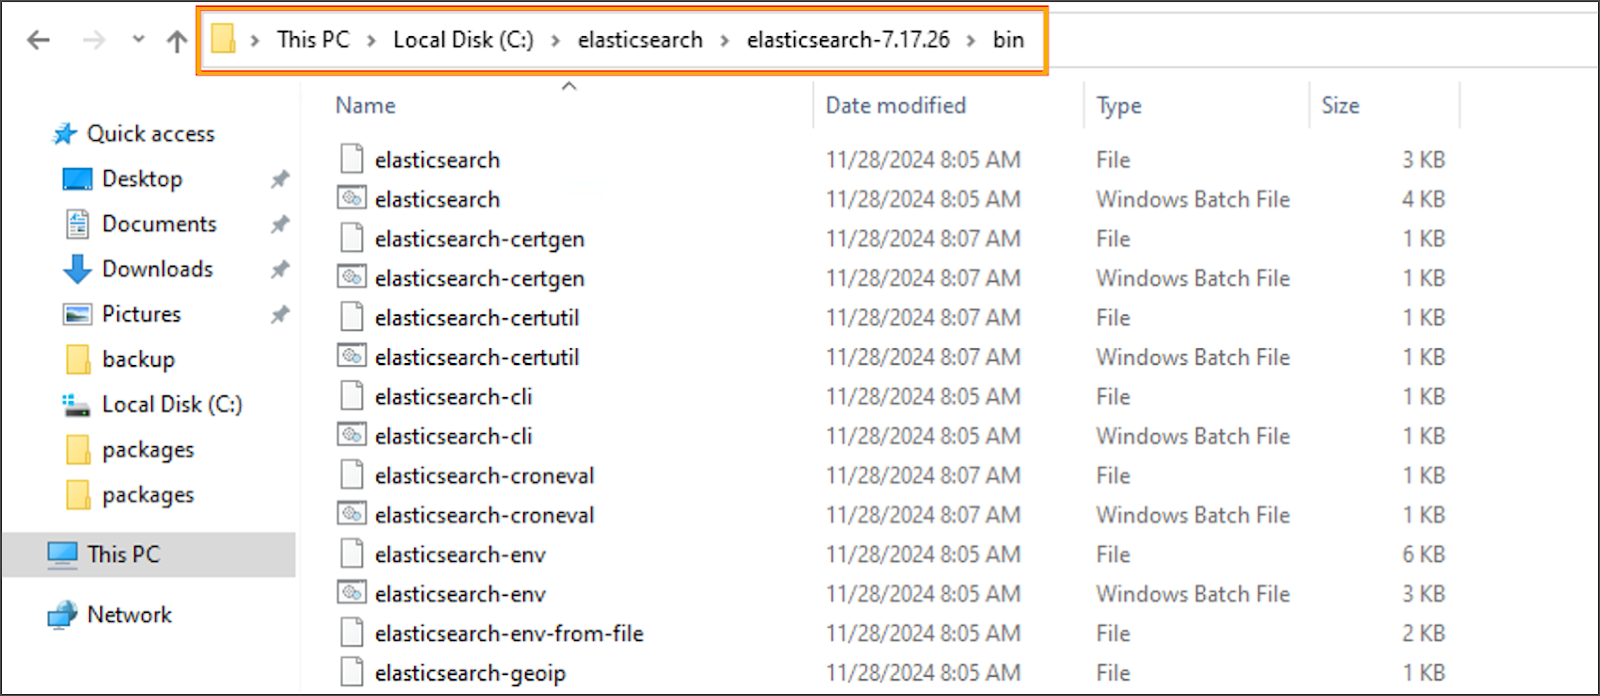Click the Downloads arrow icon in sidebar

pyautogui.click(x=77, y=269)
